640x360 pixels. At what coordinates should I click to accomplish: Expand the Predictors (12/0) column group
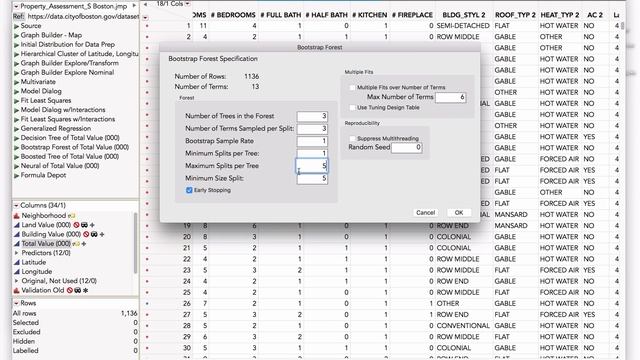16,253
